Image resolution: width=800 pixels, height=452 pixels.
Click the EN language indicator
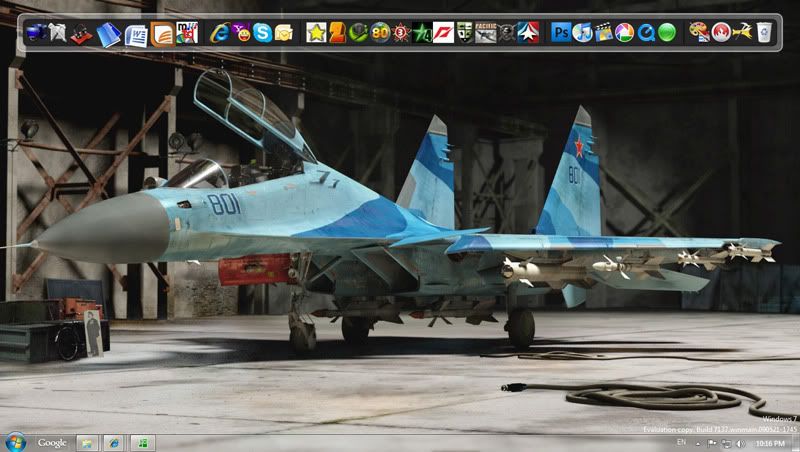pyautogui.click(x=681, y=442)
